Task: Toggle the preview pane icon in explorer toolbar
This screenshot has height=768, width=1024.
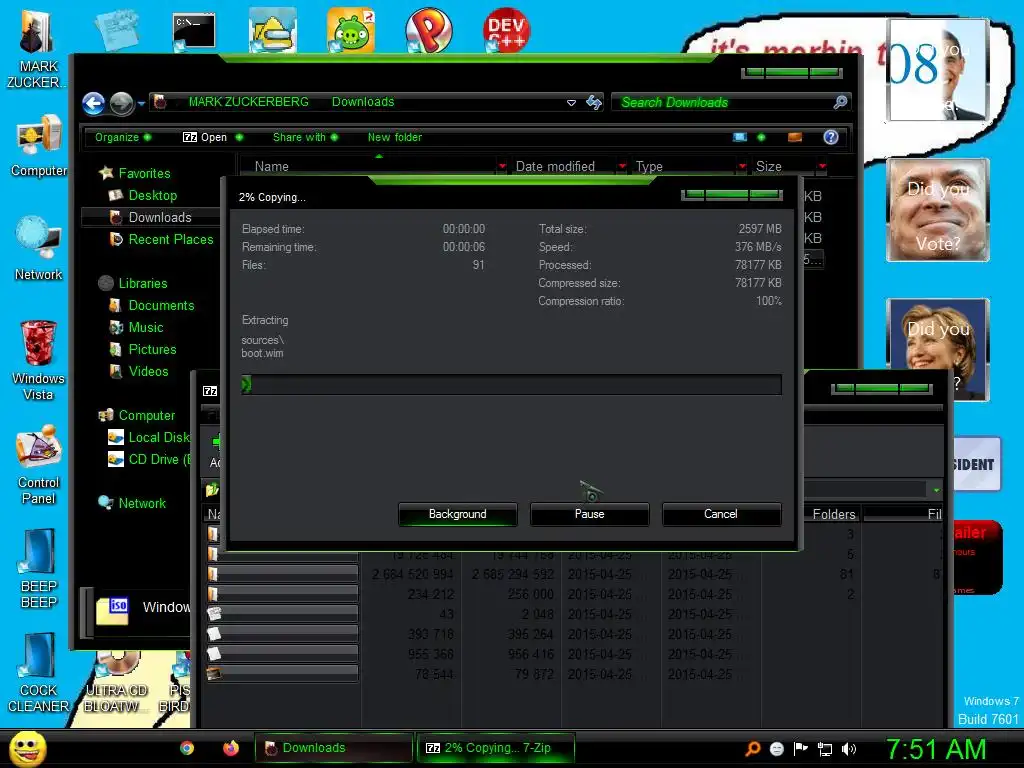Action: (795, 137)
